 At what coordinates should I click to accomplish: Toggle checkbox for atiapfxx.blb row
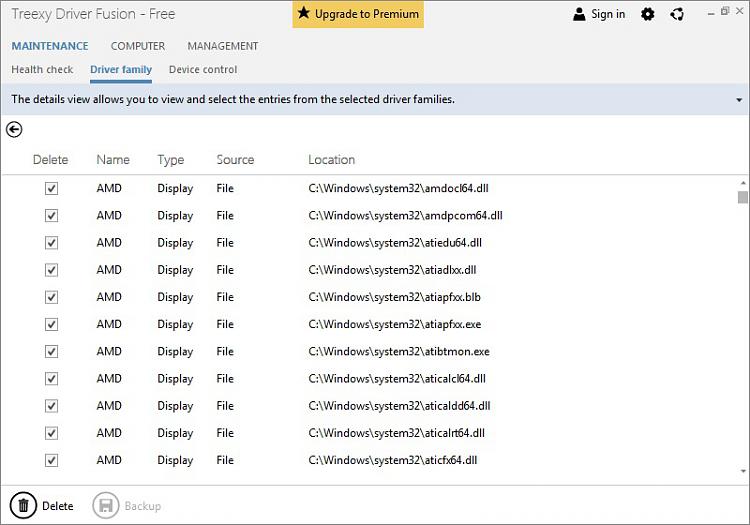coord(51,297)
